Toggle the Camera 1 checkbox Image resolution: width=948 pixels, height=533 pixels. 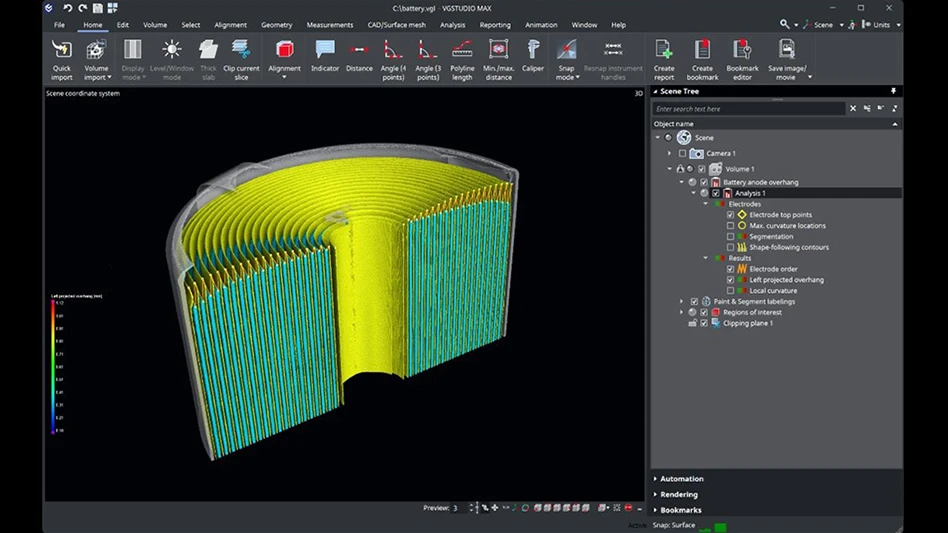(x=683, y=154)
